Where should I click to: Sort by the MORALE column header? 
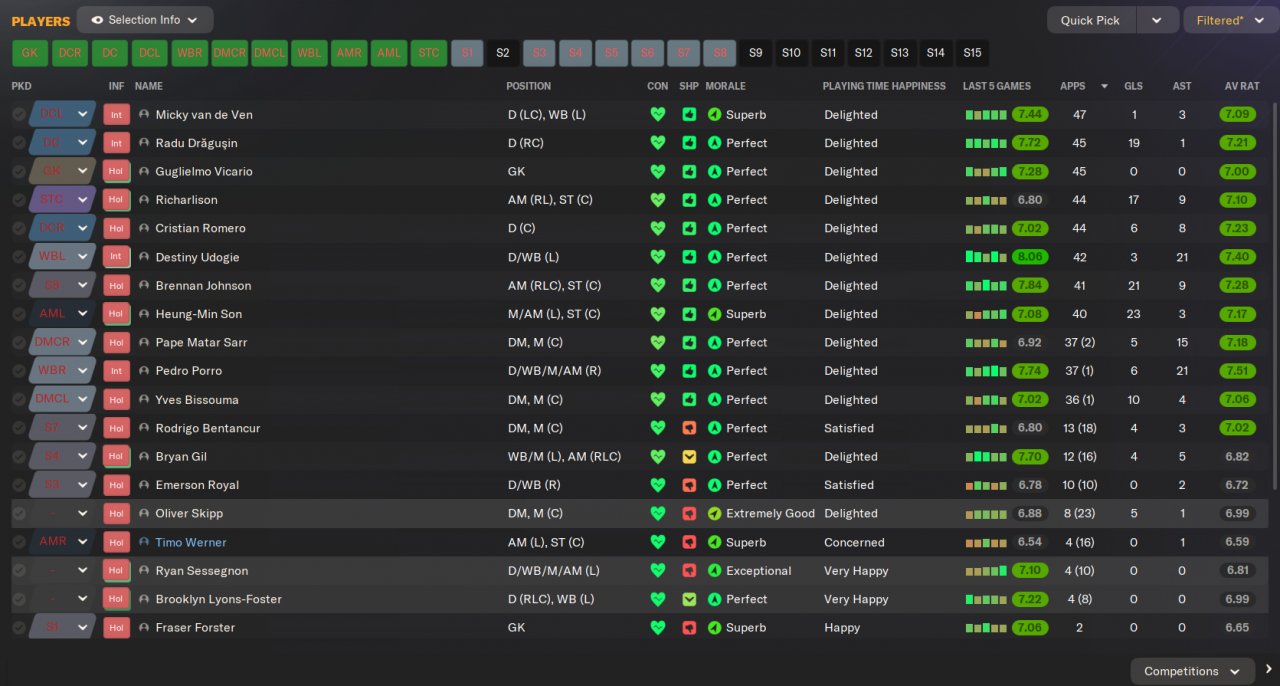click(725, 86)
